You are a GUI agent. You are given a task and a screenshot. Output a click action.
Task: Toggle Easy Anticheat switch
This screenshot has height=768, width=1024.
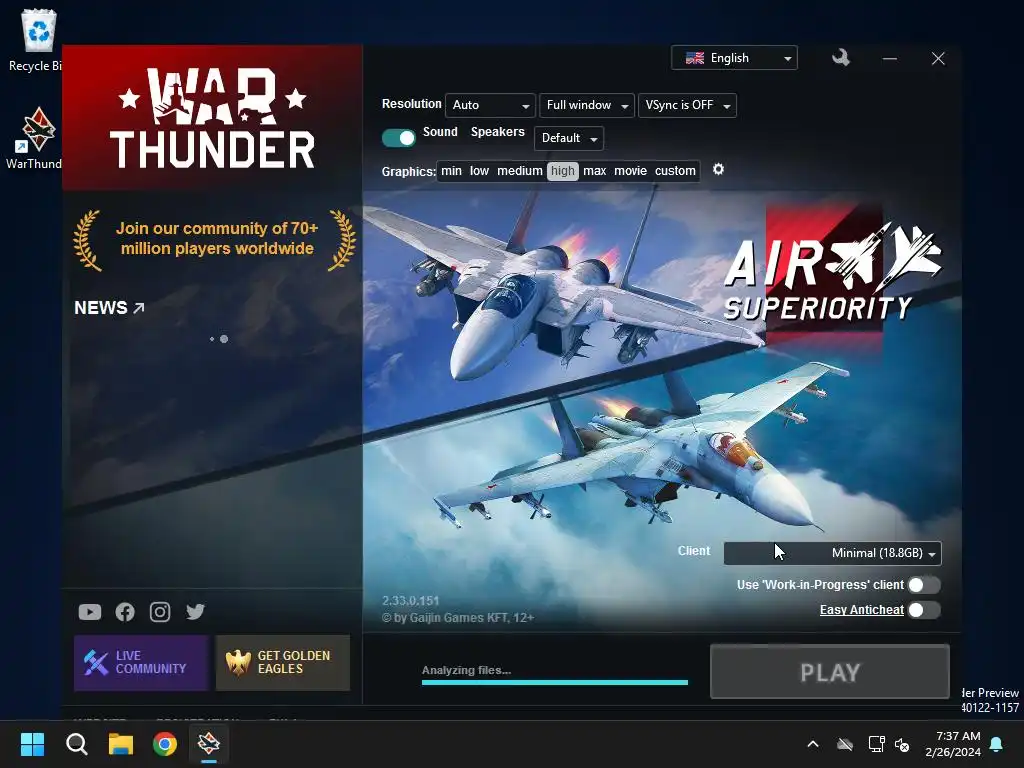(924, 610)
